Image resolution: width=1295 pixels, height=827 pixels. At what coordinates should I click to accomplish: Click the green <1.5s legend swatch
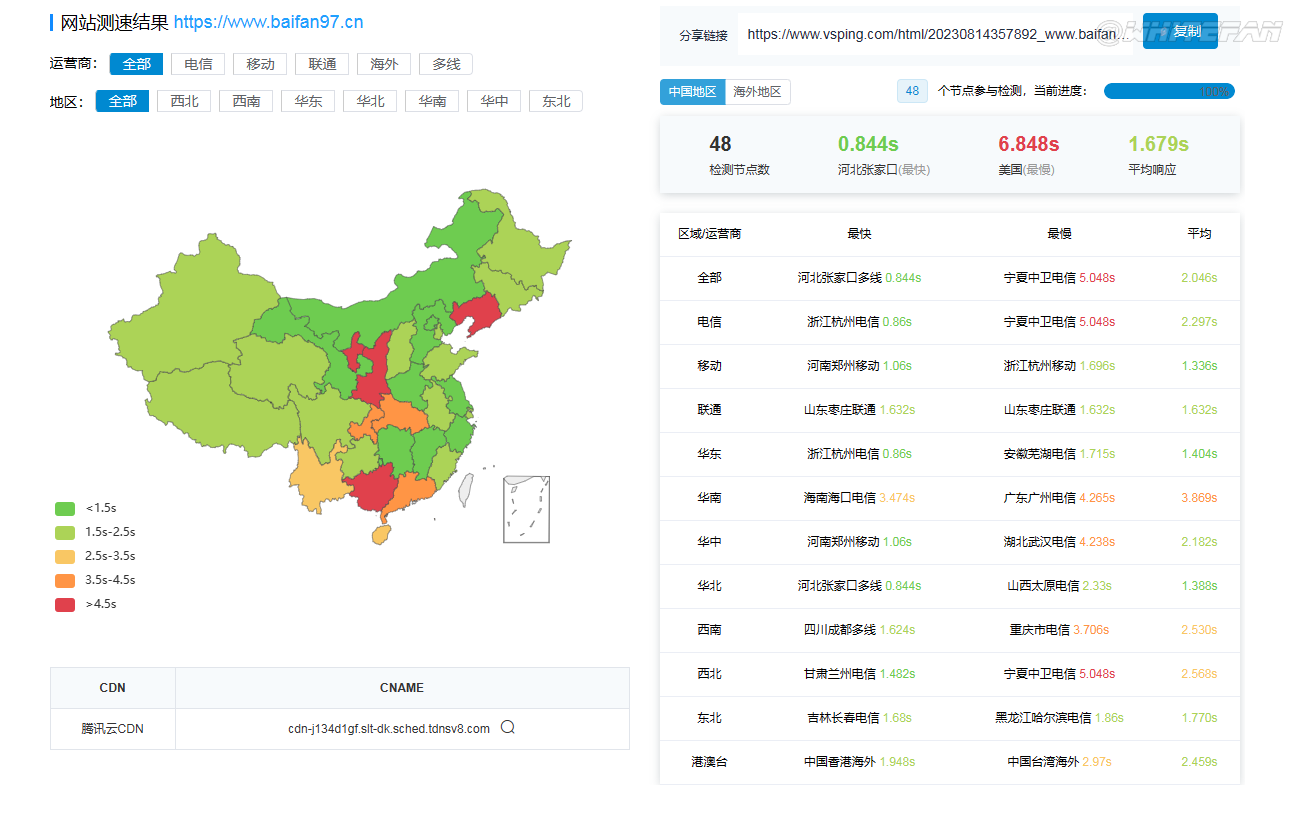65,508
